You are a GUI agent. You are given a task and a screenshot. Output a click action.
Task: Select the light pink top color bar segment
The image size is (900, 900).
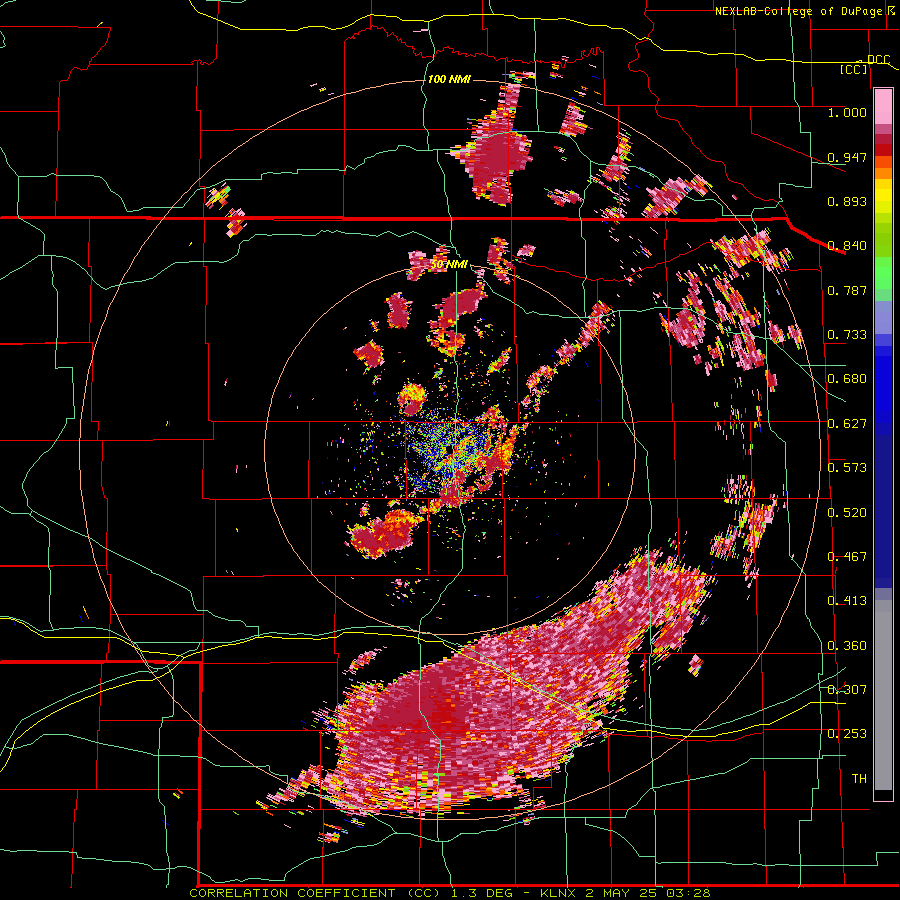click(x=883, y=107)
